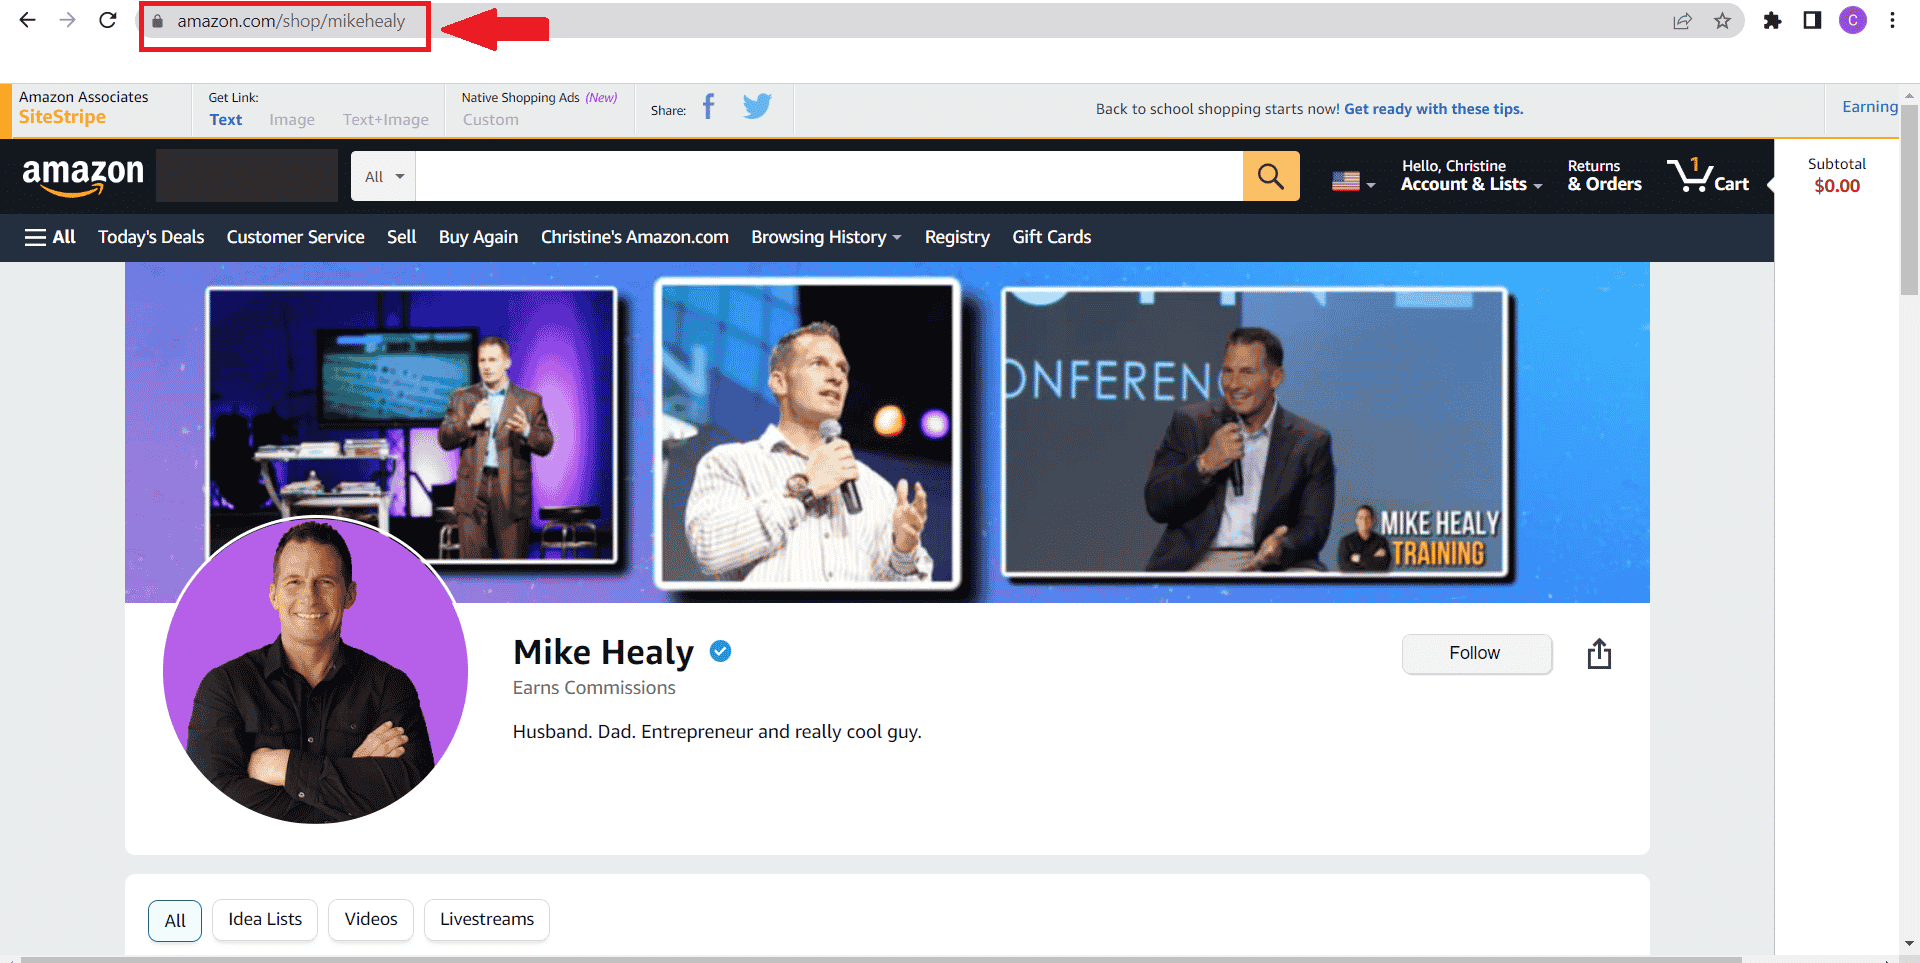
Task: Click the Amazon logo
Action: (x=83, y=176)
